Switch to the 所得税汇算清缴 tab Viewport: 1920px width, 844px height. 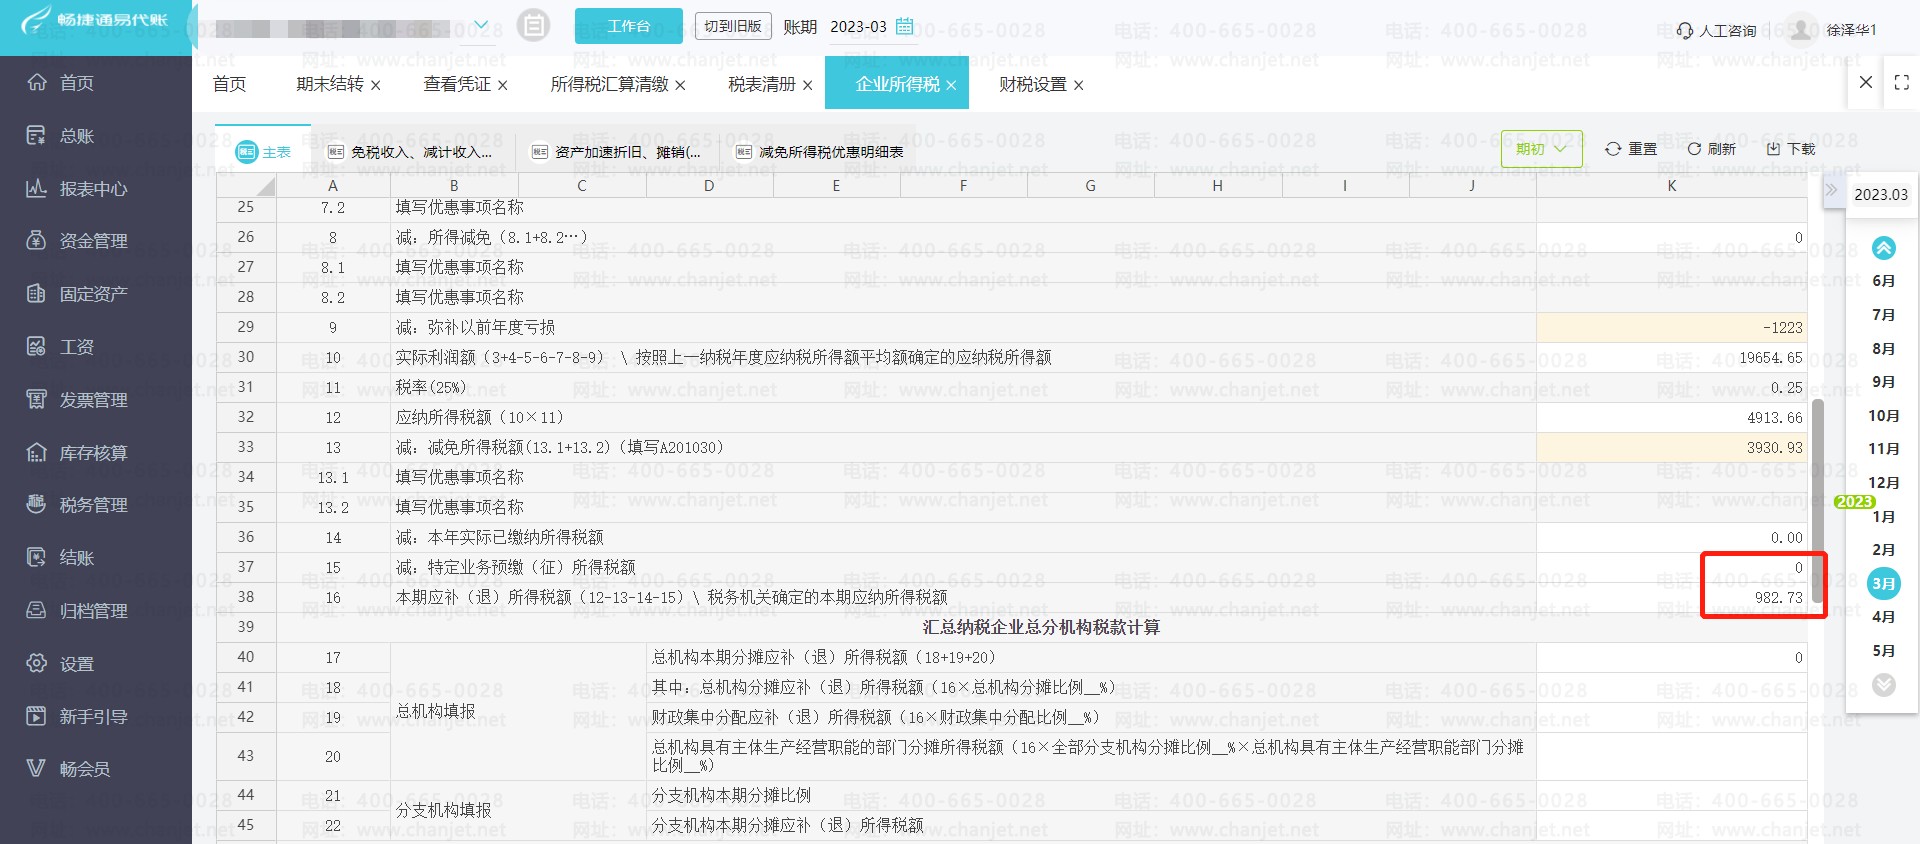click(609, 84)
